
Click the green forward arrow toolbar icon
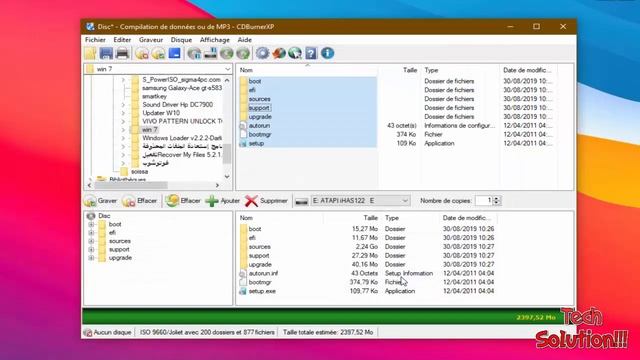(x=243, y=53)
